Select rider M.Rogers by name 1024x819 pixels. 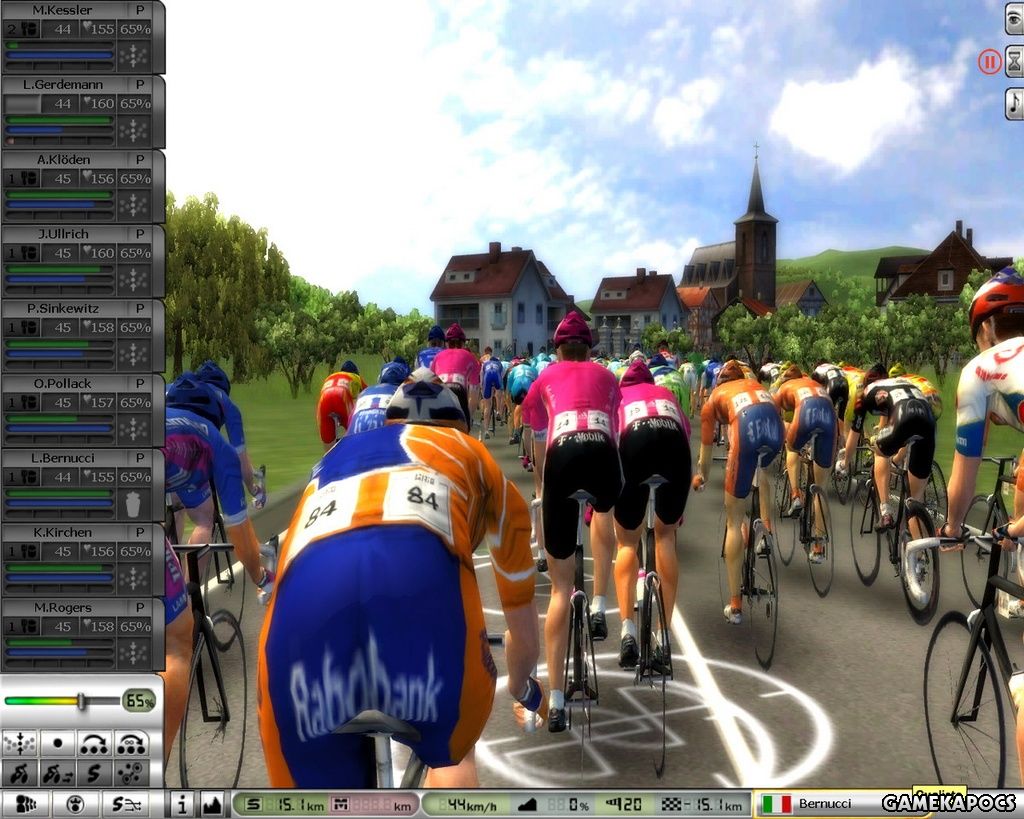pos(63,607)
